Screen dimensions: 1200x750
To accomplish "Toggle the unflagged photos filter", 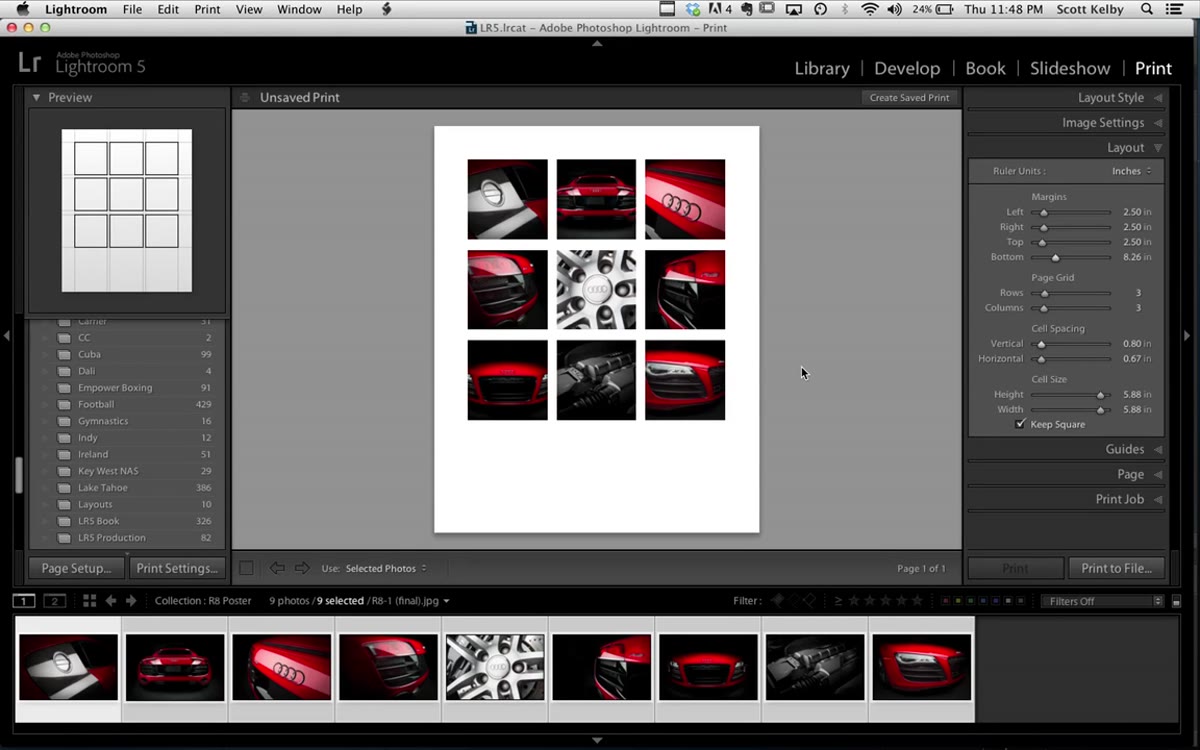I will pyautogui.click(x=794, y=601).
